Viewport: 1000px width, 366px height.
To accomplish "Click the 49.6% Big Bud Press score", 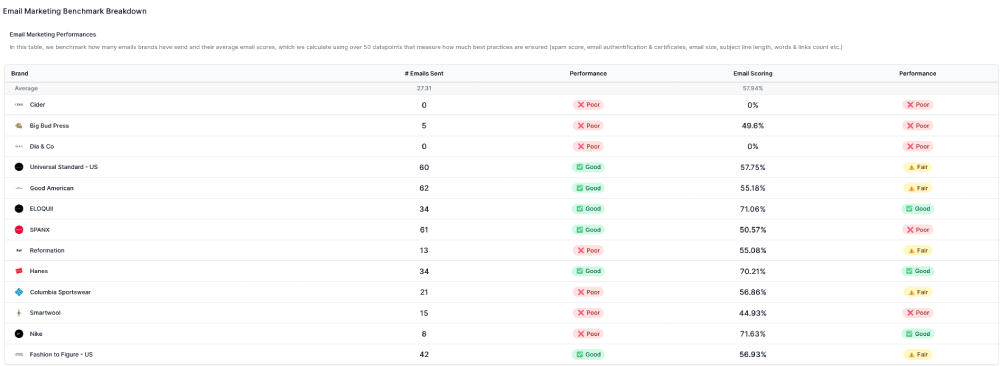I will tap(753, 126).
